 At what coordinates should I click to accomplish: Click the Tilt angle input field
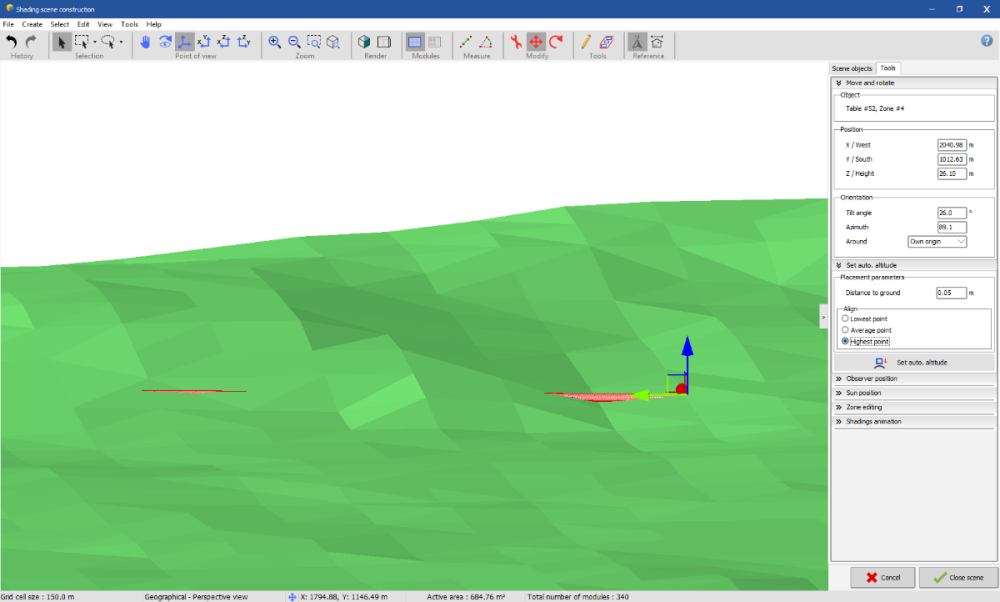(951, 213)
